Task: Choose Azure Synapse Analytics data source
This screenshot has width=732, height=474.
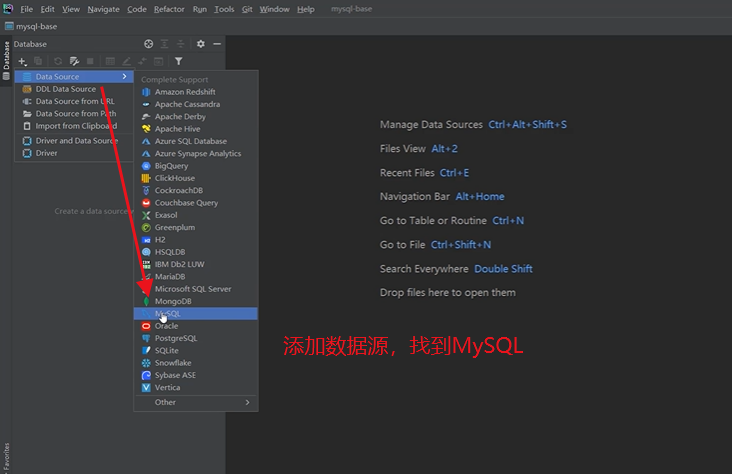Action: tap(196, 154)
